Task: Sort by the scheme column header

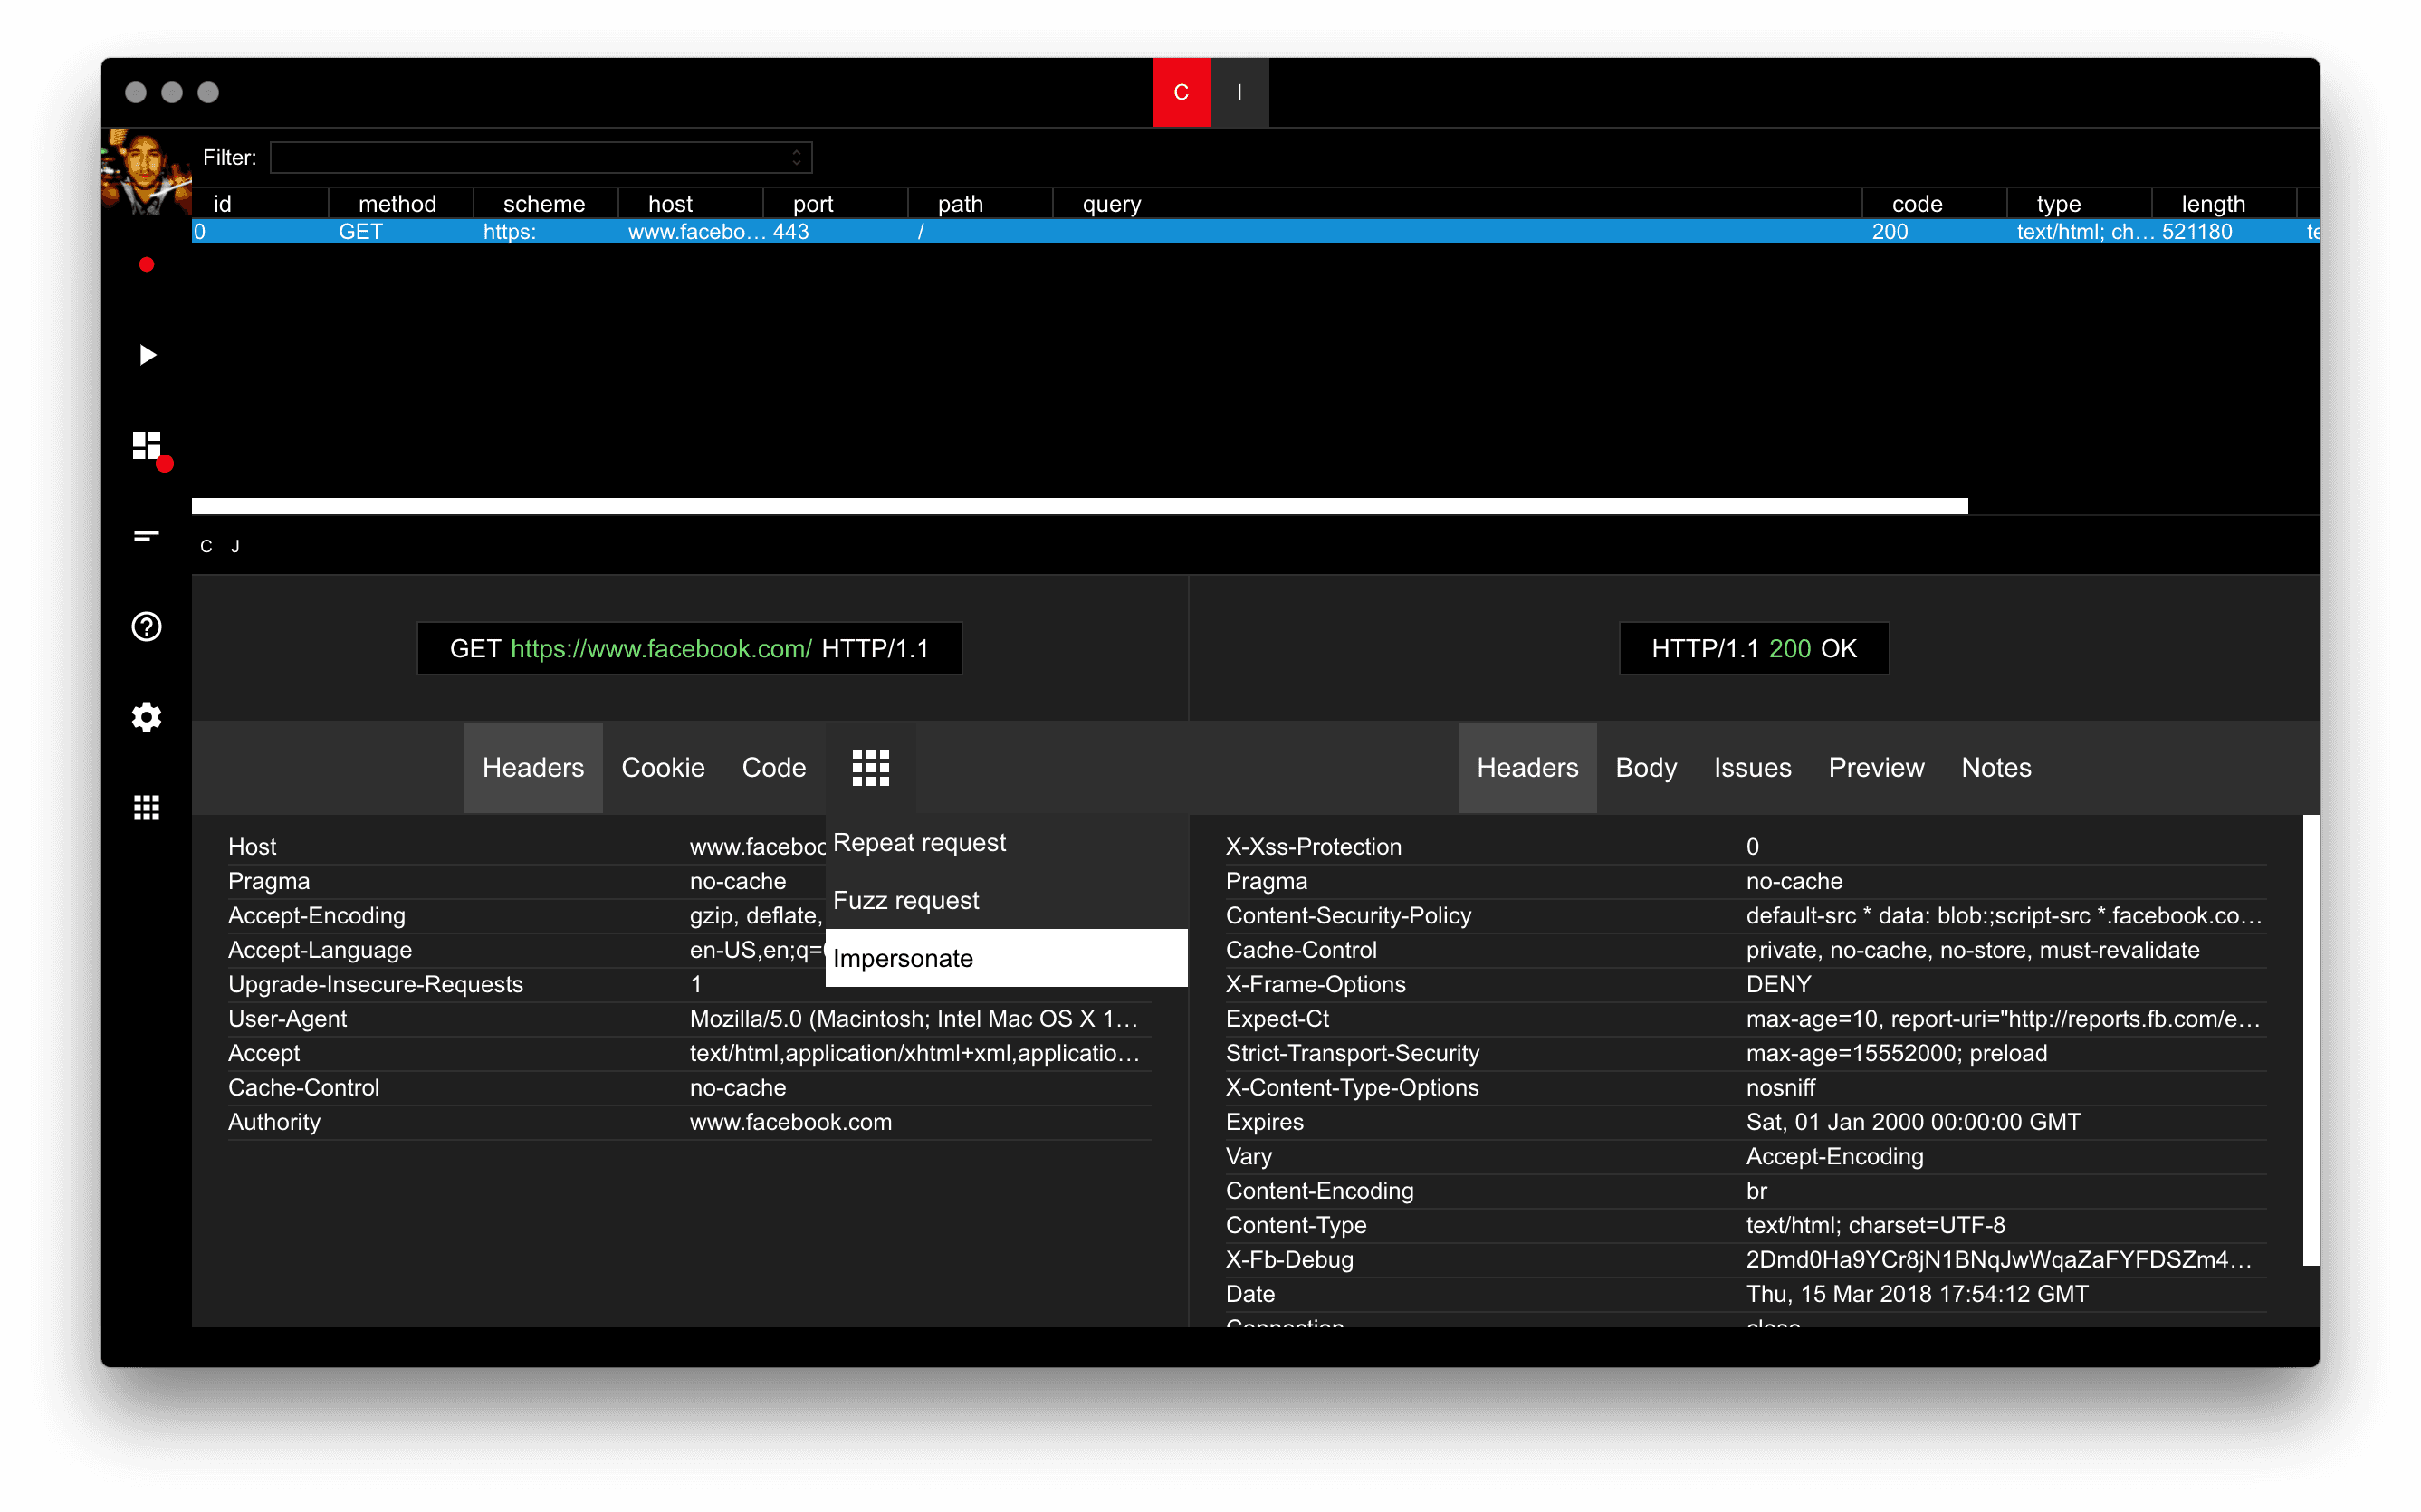Action: (544, 204)
